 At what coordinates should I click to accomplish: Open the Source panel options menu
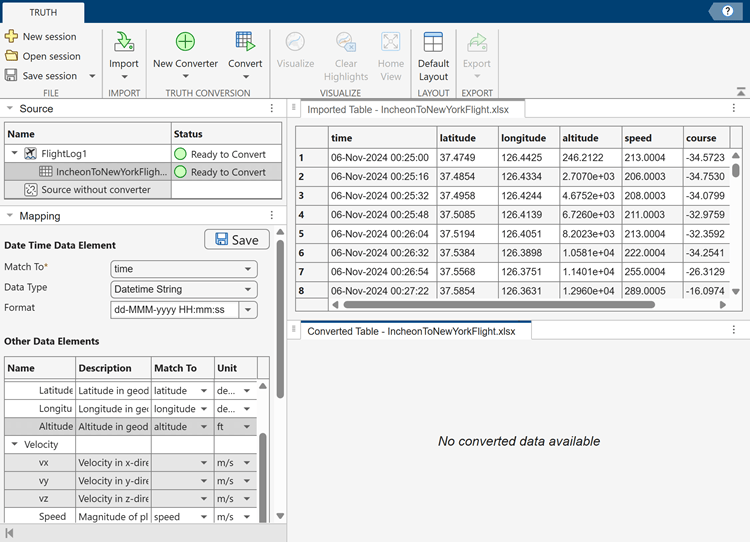click(272, 109)
